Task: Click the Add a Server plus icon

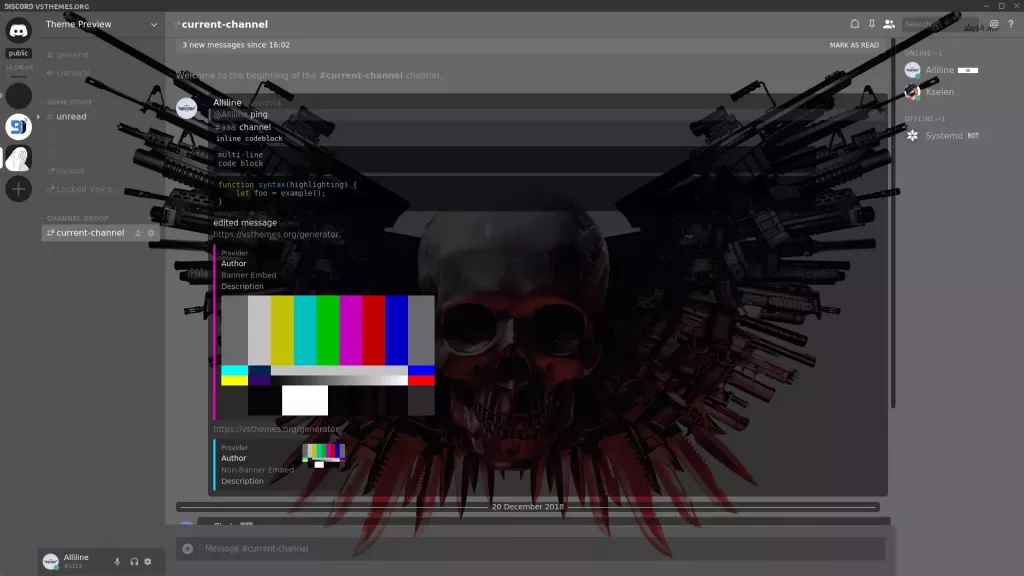Action: coord(18,190)
